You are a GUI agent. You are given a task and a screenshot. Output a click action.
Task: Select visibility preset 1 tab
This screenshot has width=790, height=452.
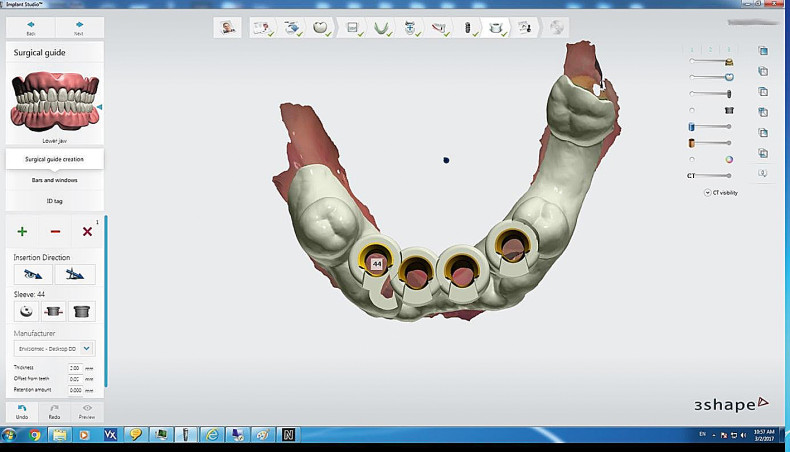click(692, 49)
